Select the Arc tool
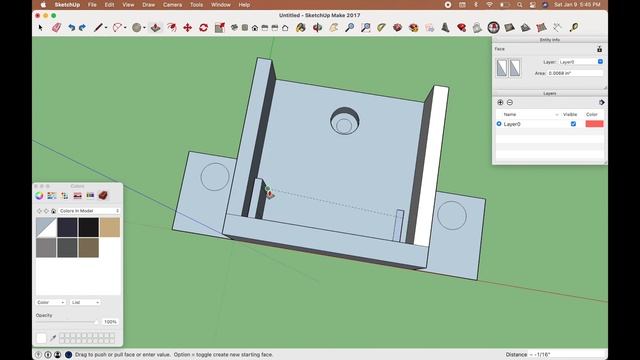 tap(117, 27)
